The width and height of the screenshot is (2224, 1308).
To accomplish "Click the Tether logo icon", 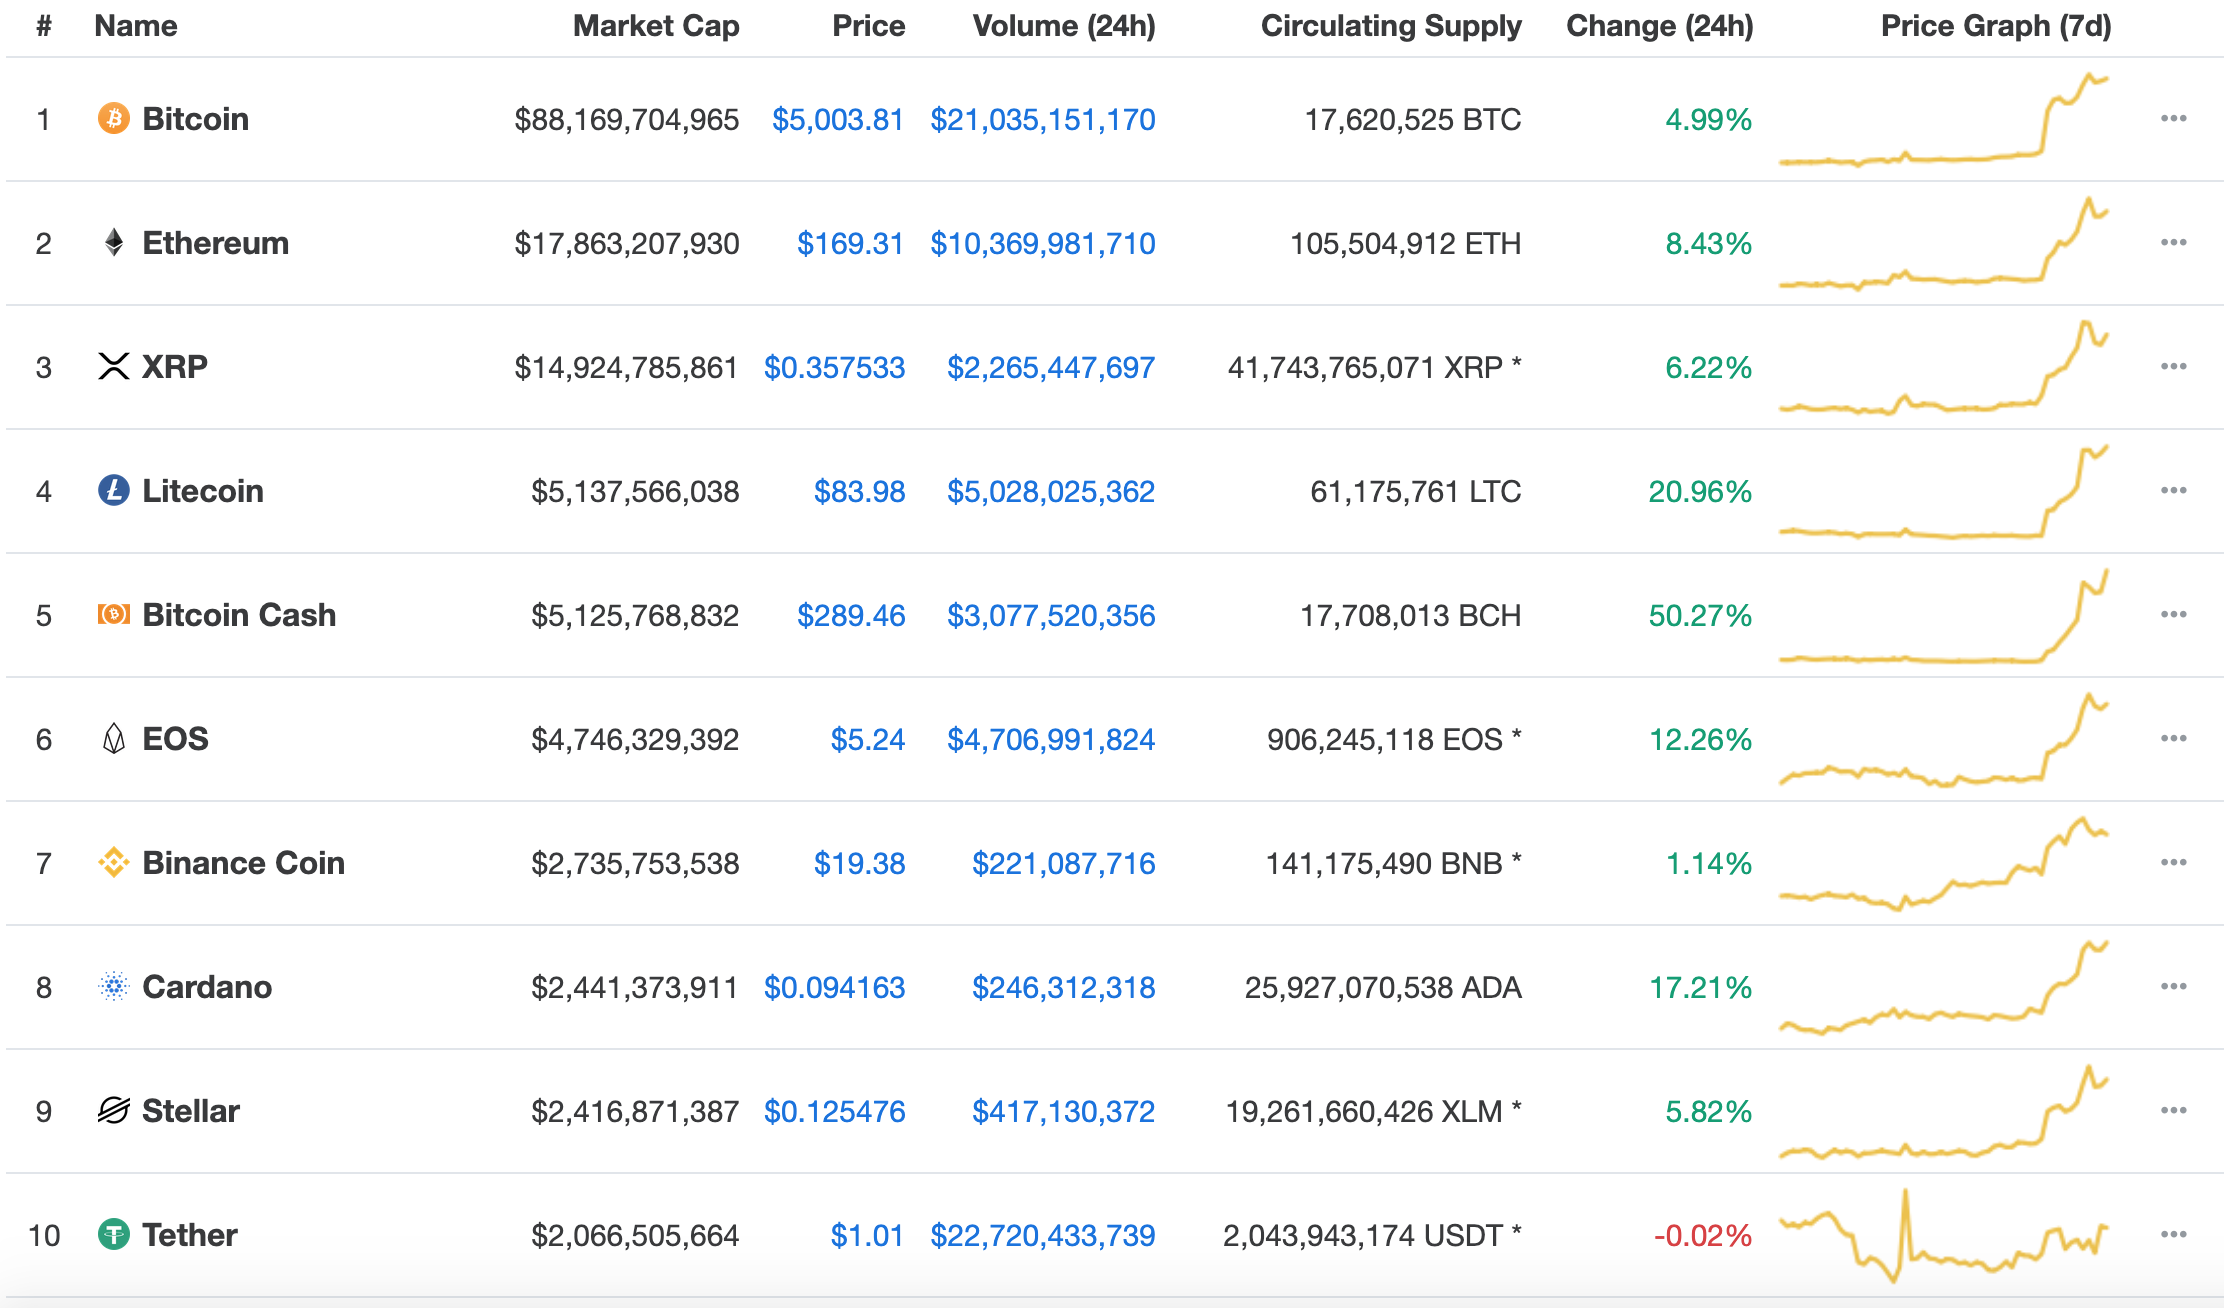I will (x=114, y=1234).
